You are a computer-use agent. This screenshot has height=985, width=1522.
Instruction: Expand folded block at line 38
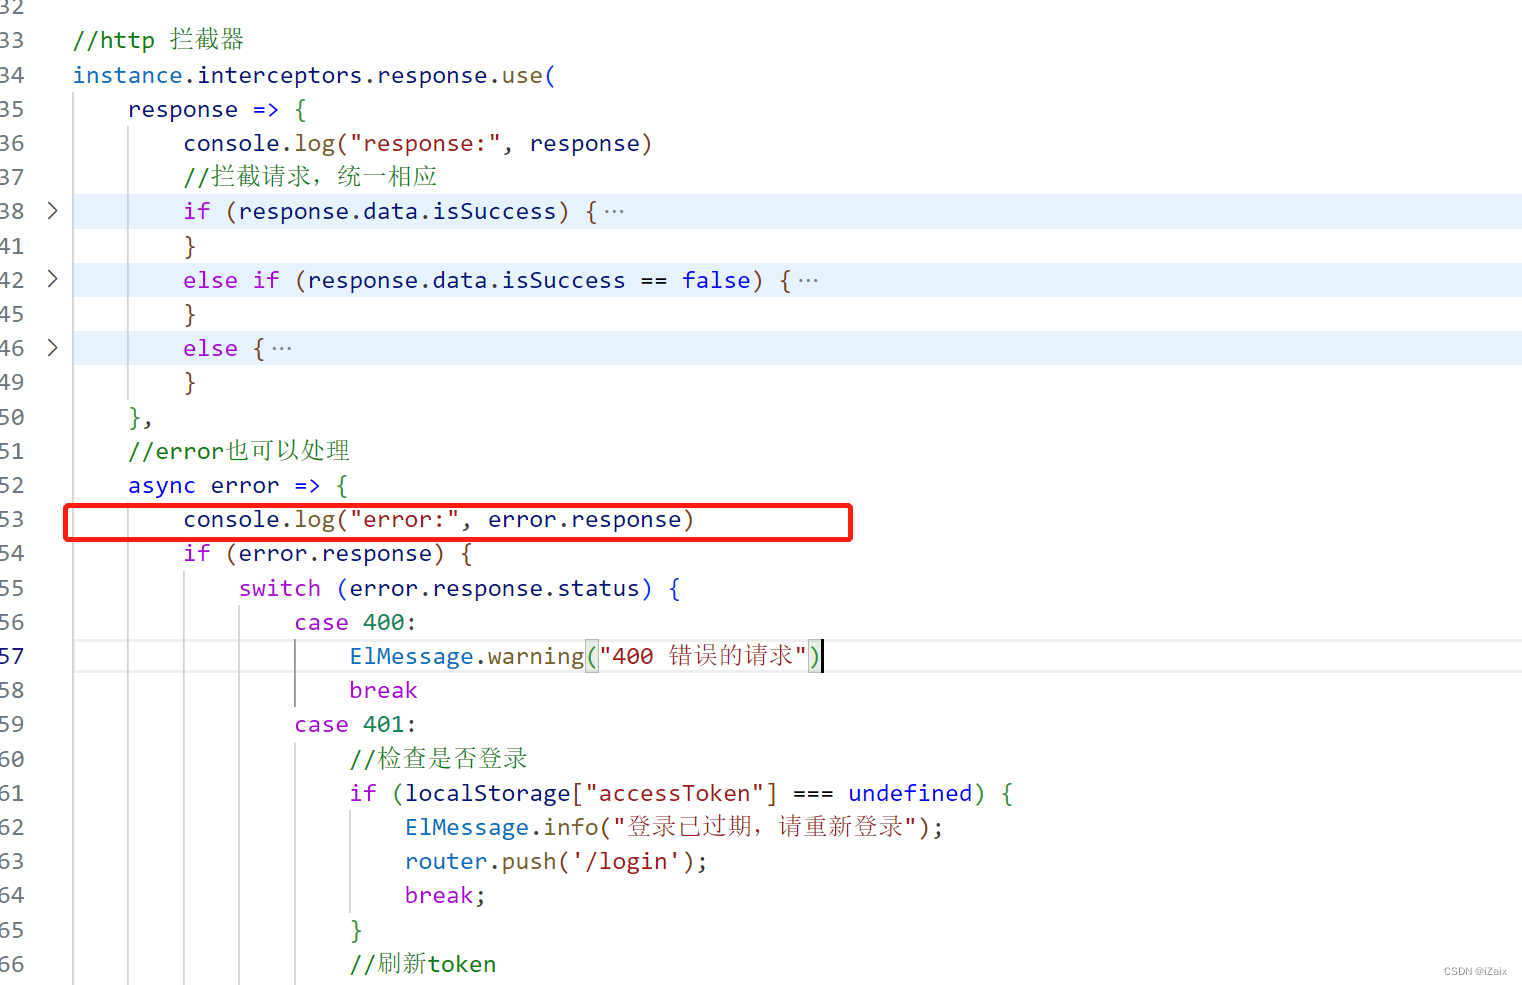53,211
